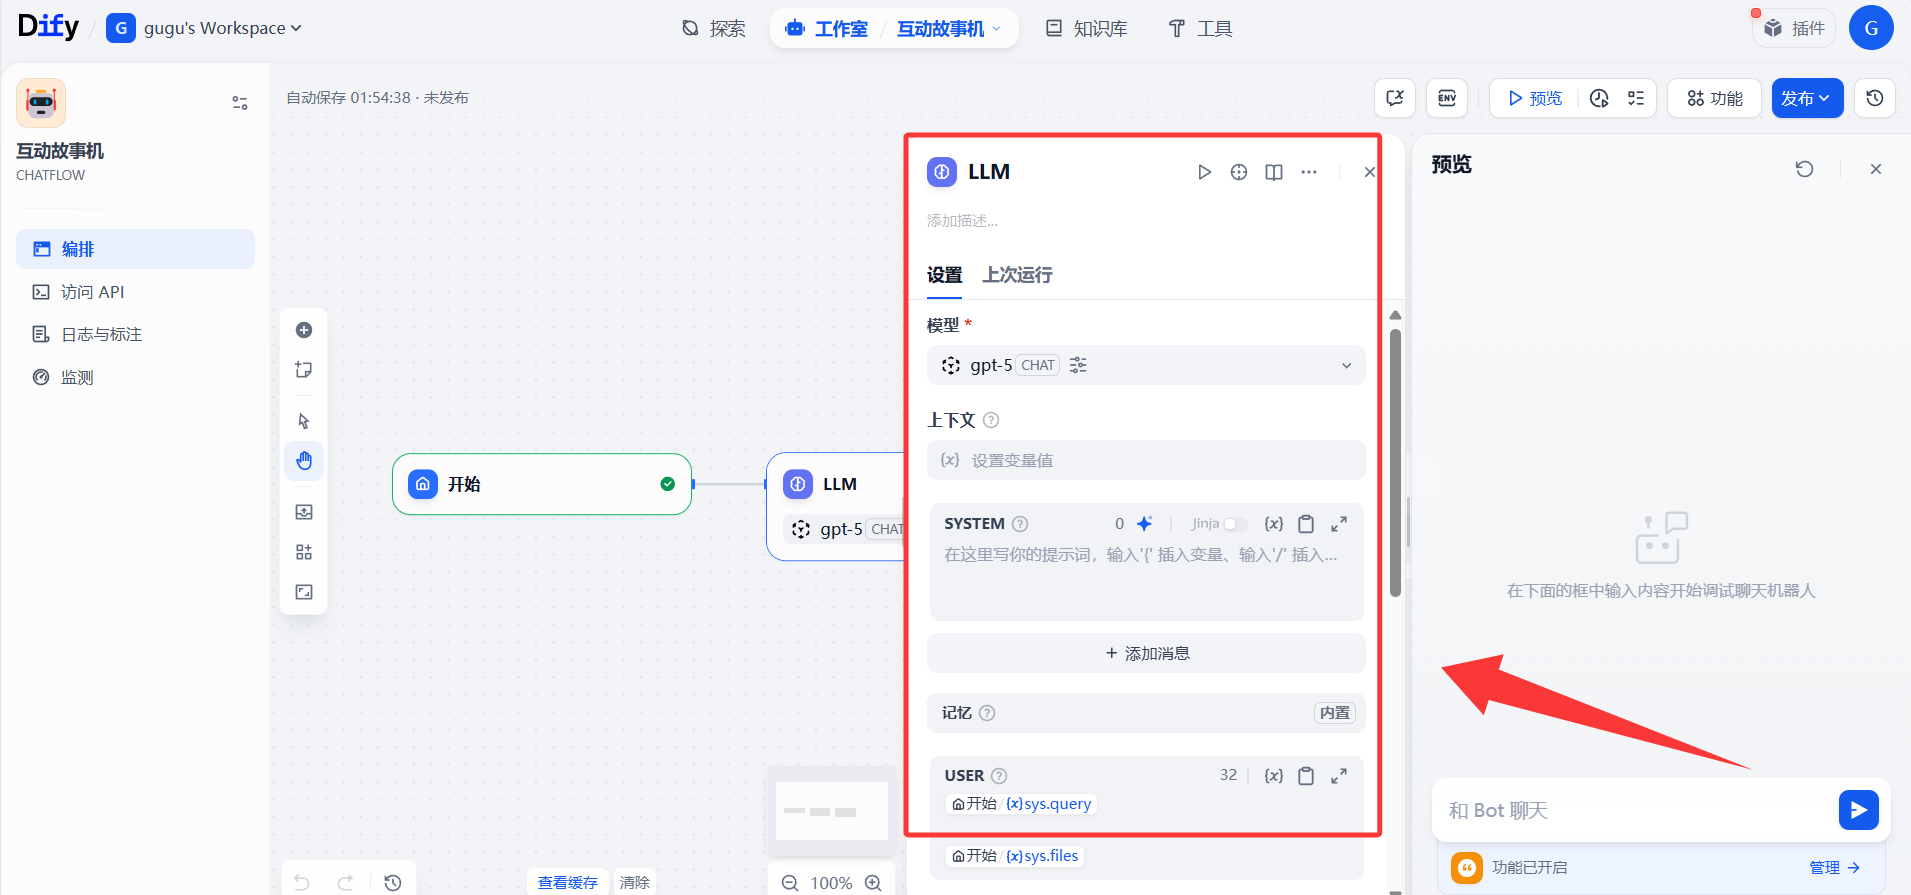Click the 设置变量值 context field
This screenshot has height=895, width=1911.
[1146, 460]
